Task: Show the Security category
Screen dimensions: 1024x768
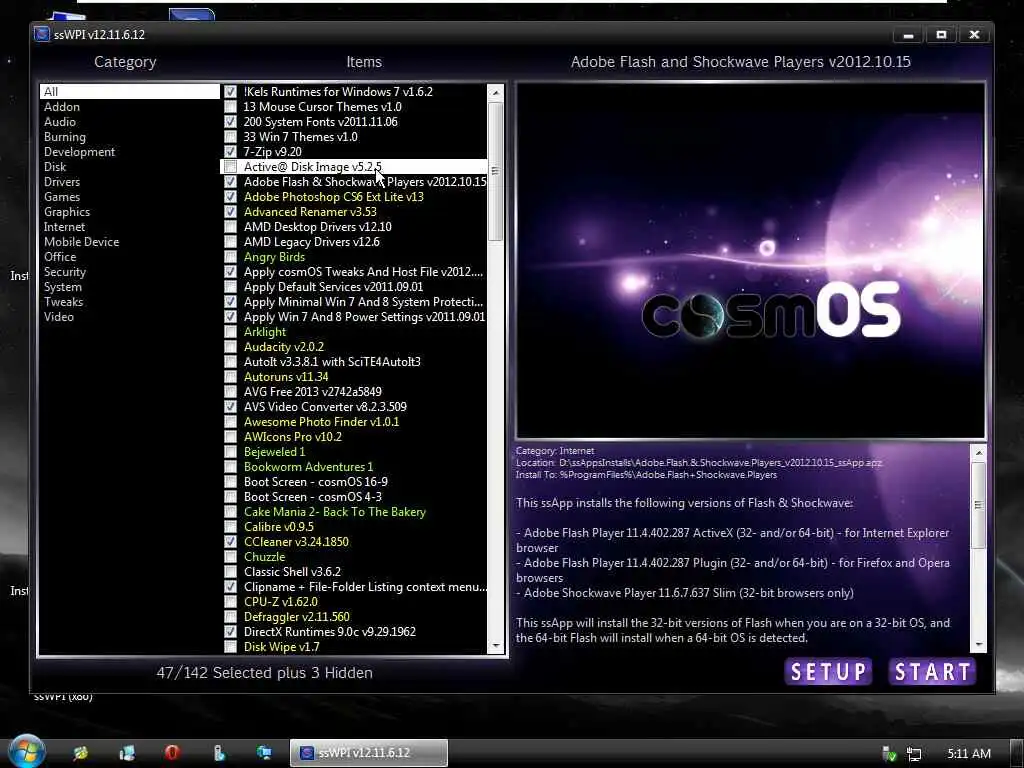Action: 65,272
